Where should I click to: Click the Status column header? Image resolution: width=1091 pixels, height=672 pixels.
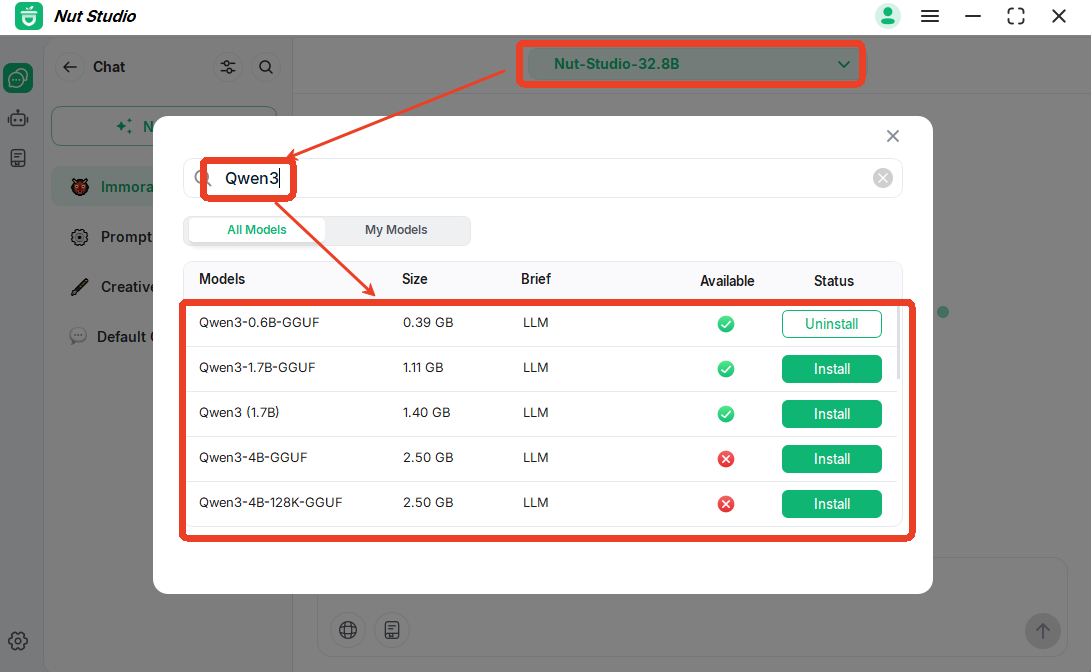click(834, 281)
